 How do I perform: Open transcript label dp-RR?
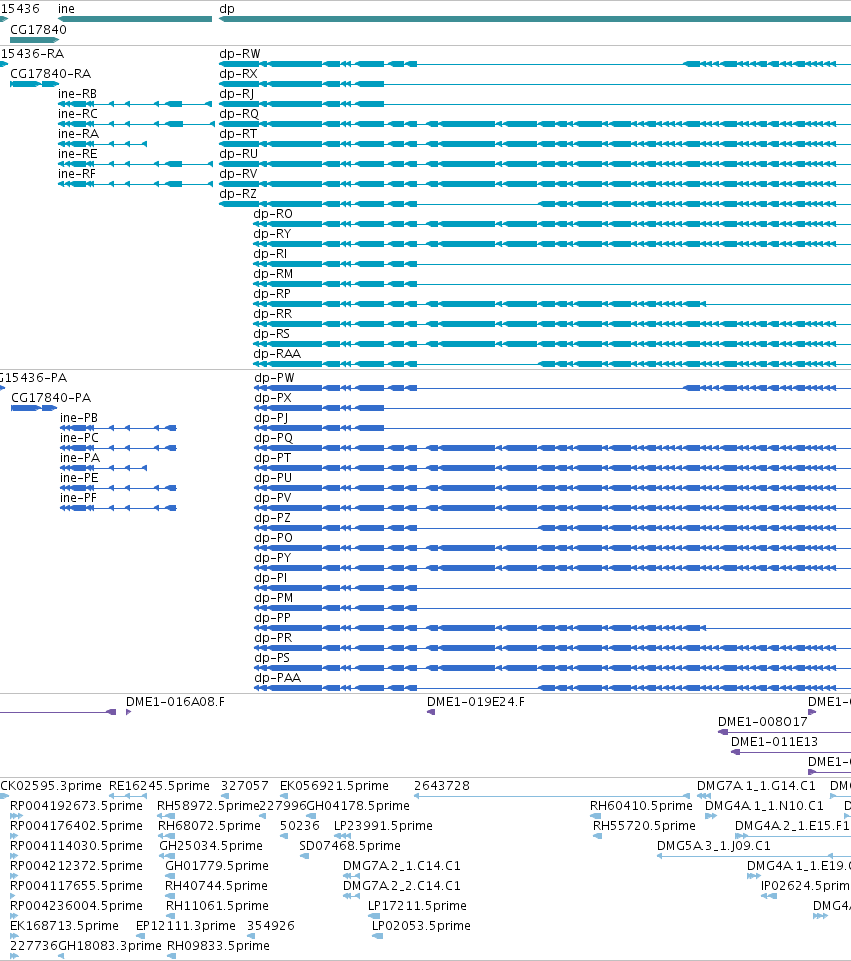273,314
